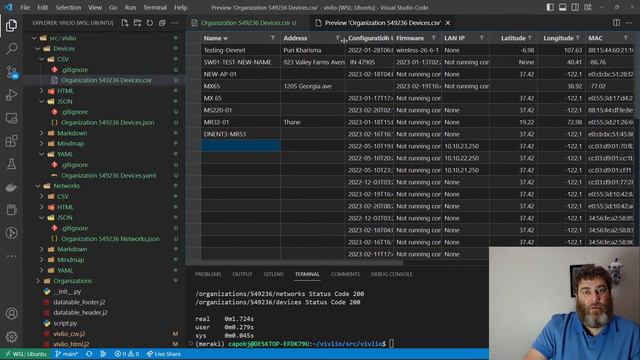Collapse the YAML folder under Devices

pos(42,154)
